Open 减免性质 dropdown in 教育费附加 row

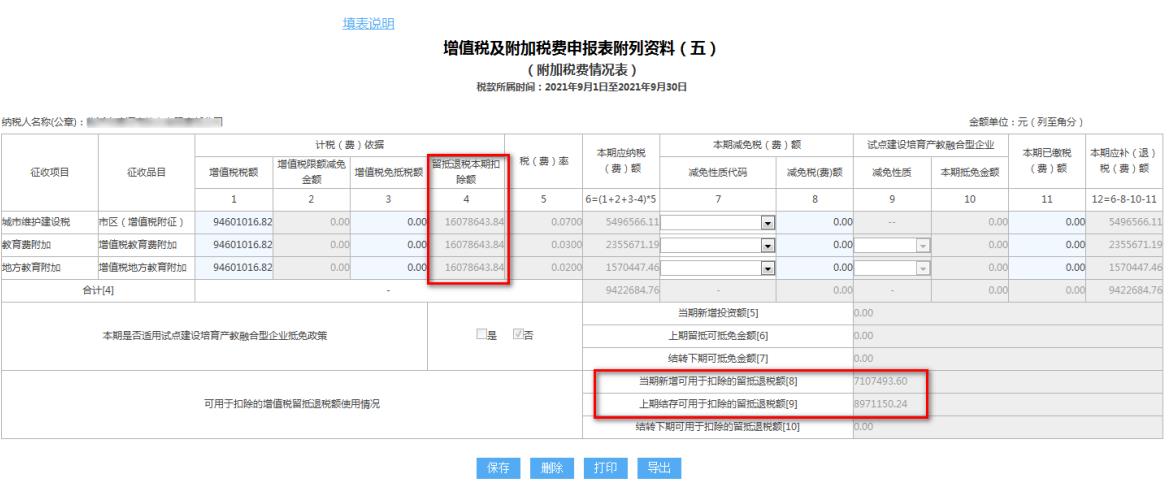point(923,244)
